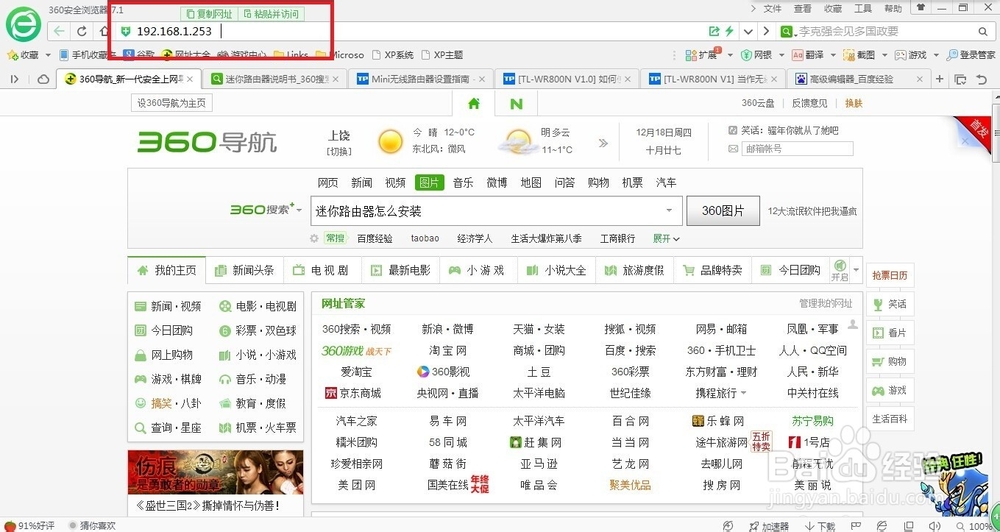Screen dimensions: 1000x532
Task: Click the 切换 city switch link
Action: tap(339, 151)
